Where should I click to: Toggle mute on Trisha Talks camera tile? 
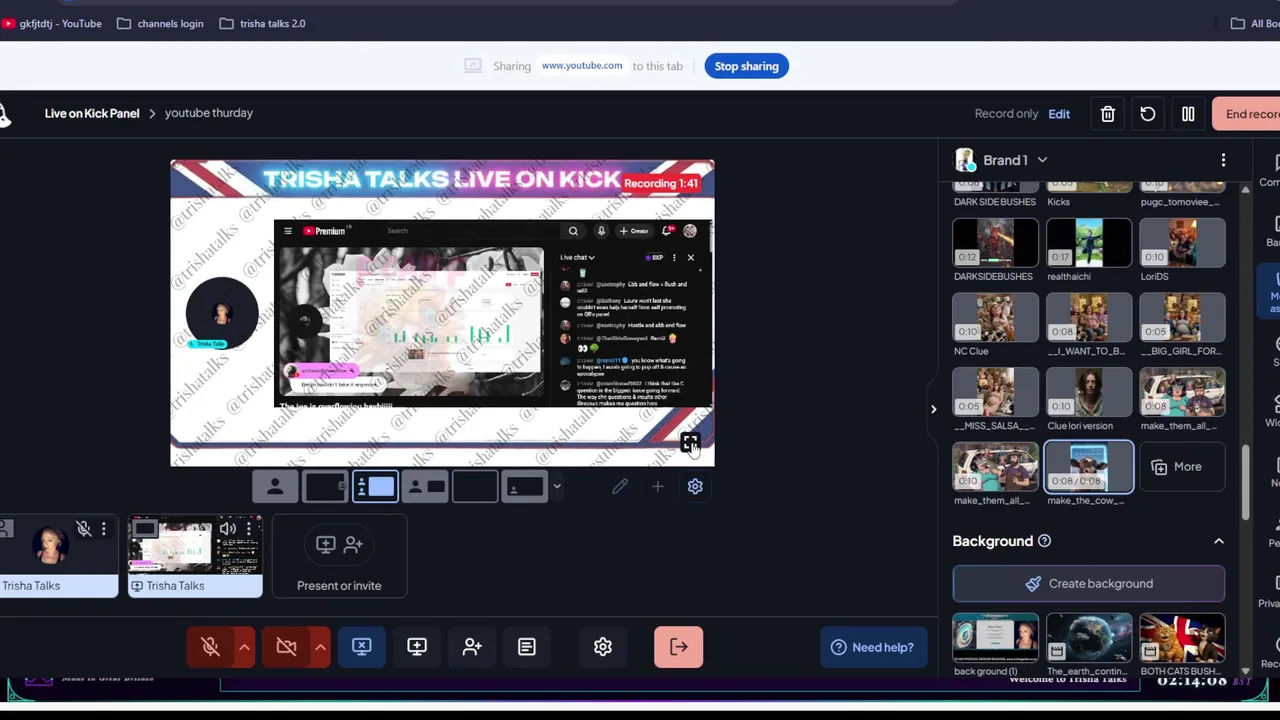click(84, 528)
